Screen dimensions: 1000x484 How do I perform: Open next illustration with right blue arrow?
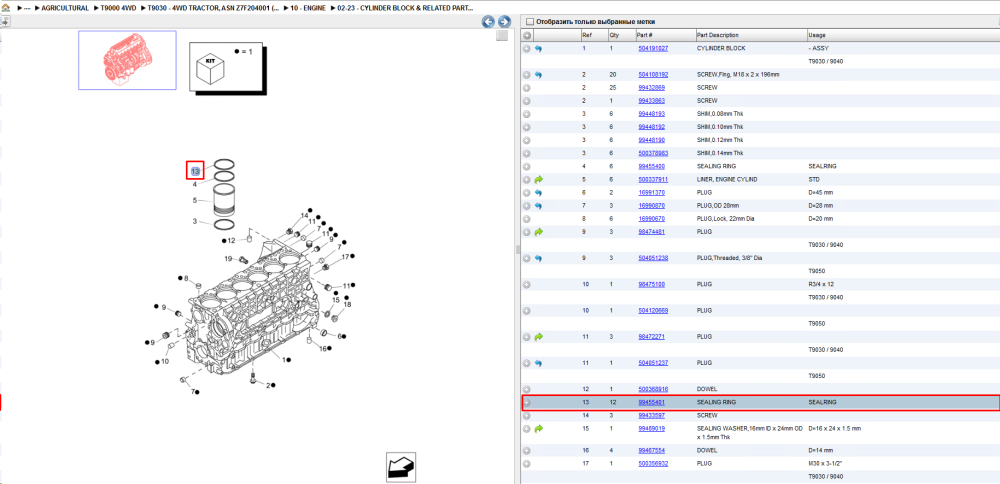504,22
